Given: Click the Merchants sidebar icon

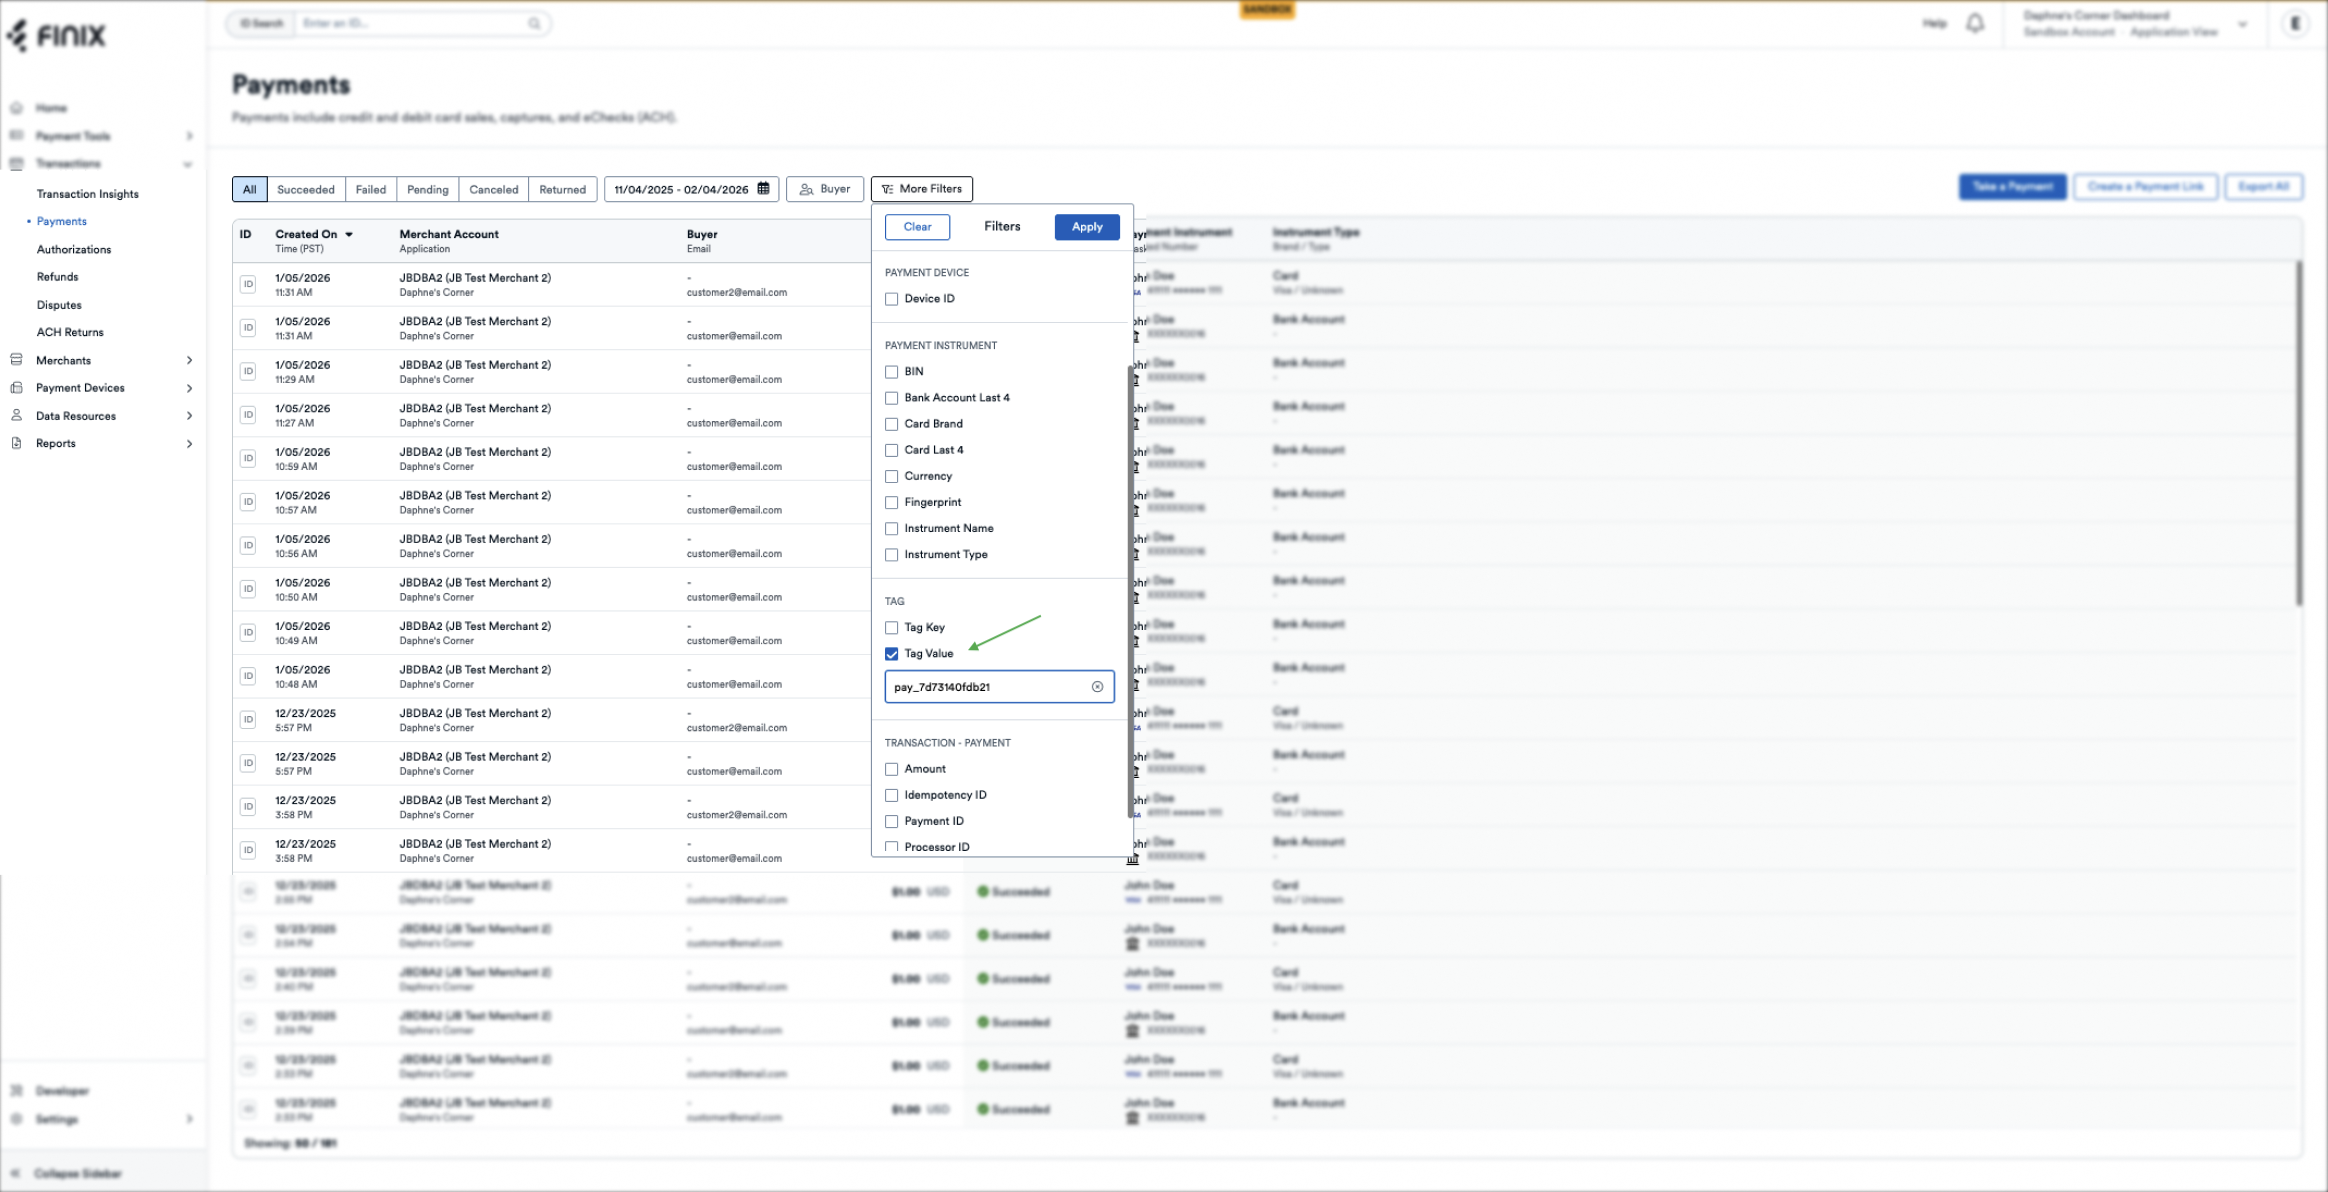Looking at the screenshot, I should coord(16,360).
